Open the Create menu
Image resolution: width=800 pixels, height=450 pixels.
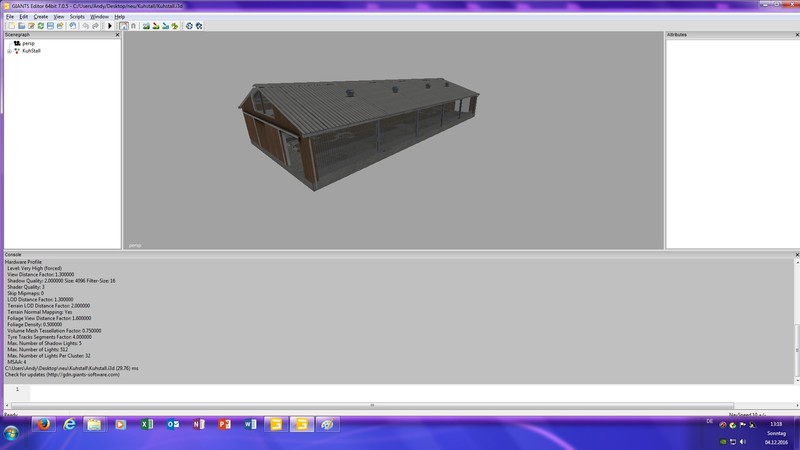click(40, 17)
